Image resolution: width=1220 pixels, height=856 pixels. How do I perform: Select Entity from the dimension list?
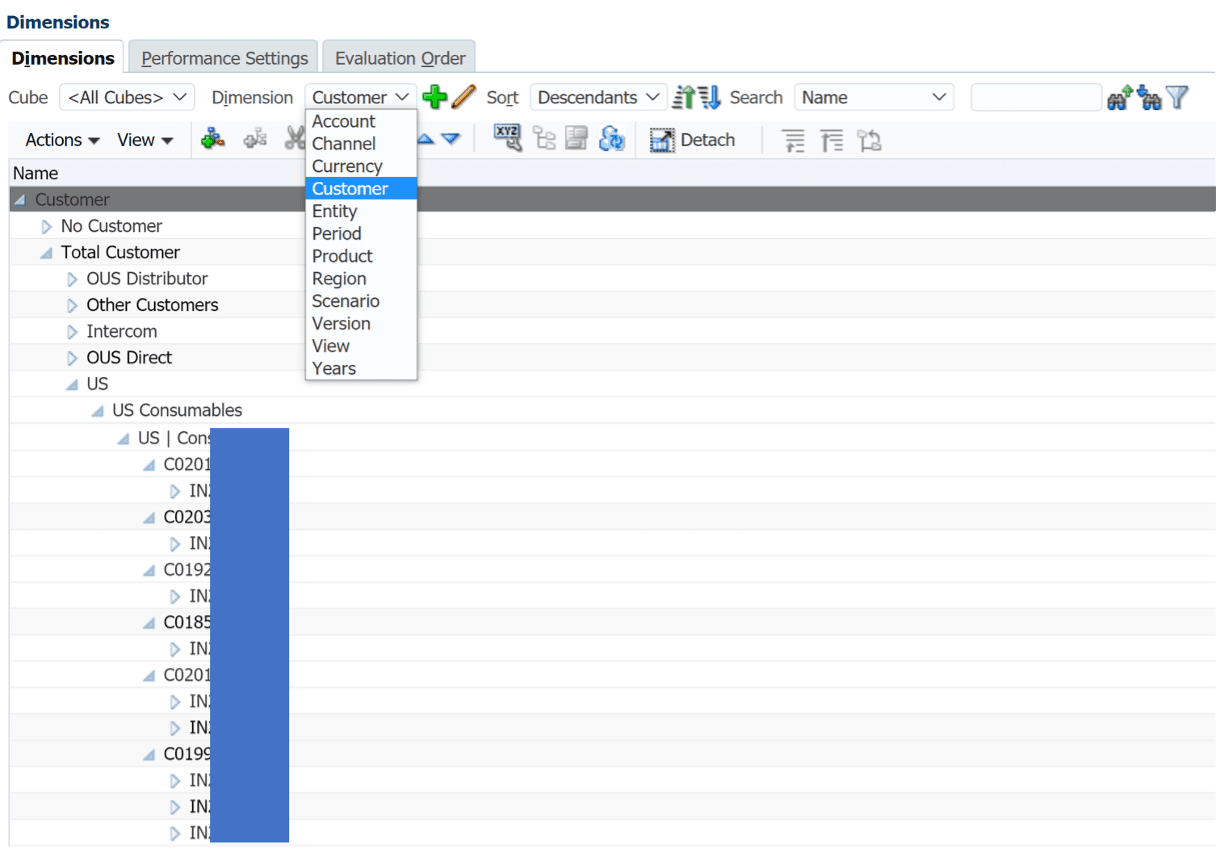pyautogui.click(x=334, y=211)
